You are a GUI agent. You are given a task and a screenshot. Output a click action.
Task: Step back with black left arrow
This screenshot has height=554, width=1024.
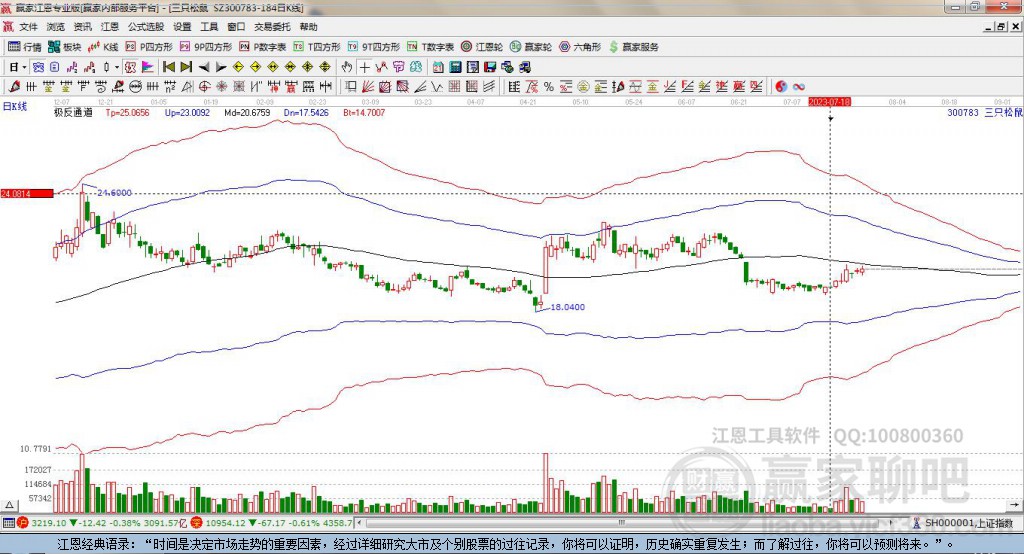204,67
